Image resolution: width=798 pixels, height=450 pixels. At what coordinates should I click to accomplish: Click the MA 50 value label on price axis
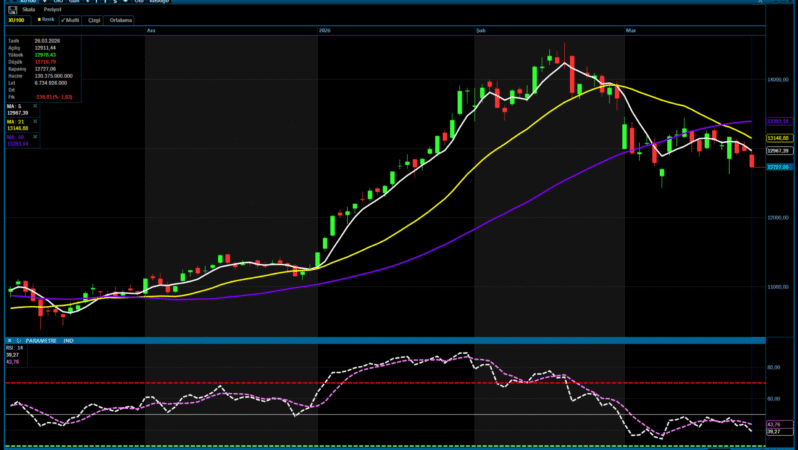point(778,121)
